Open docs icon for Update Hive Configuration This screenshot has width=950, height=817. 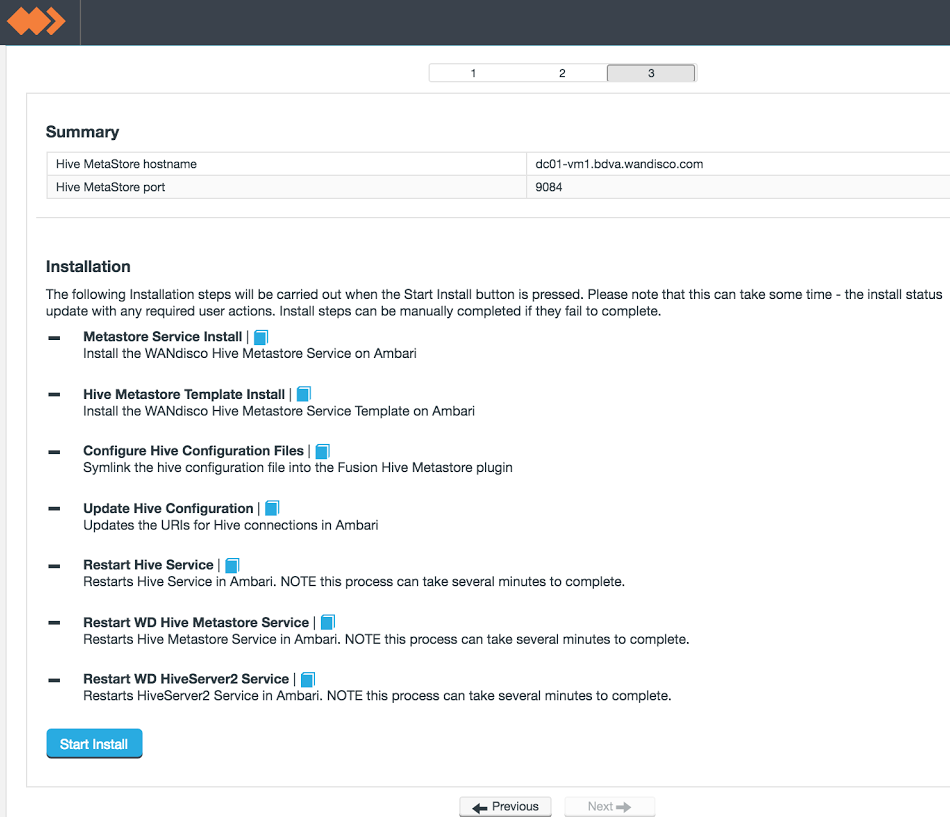pos(273,509)
